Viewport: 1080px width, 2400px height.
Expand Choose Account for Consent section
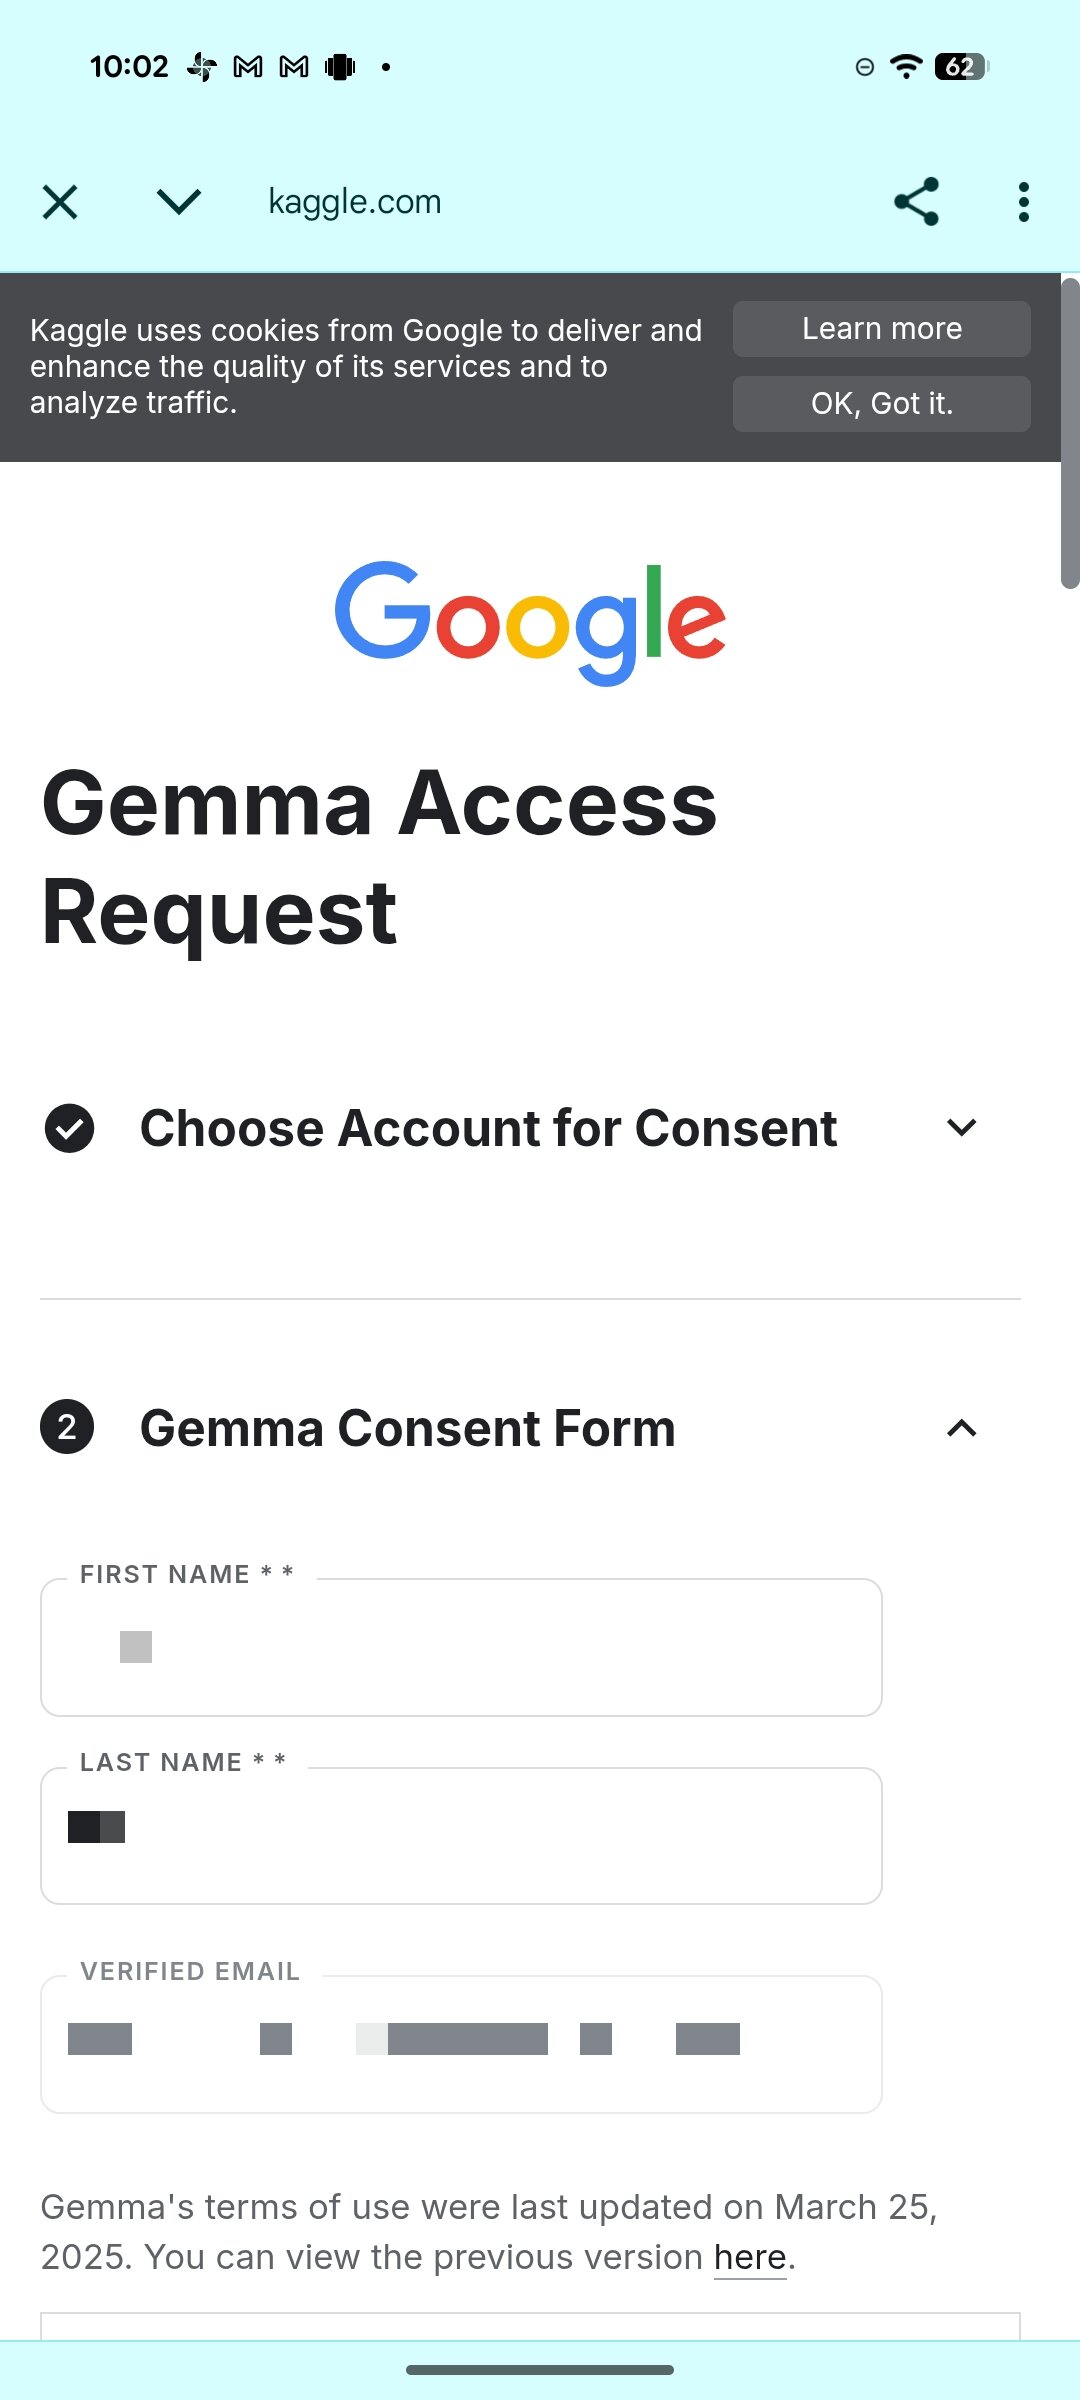(x=961, y=1128)
